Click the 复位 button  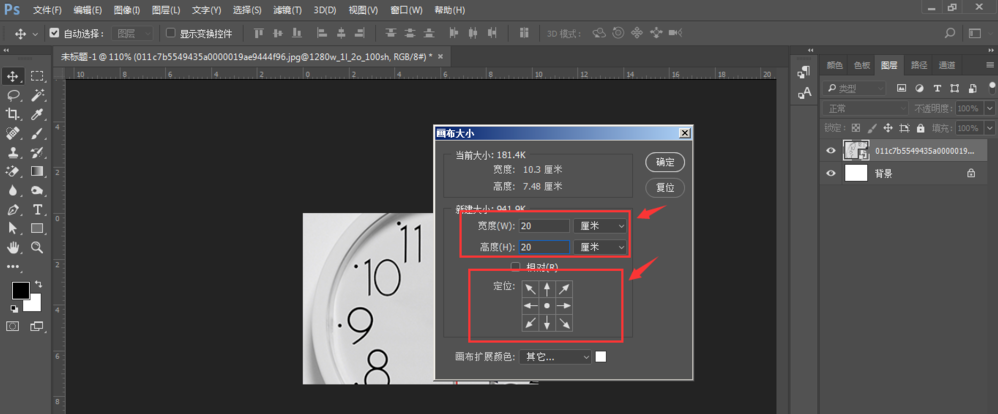(x=664, y=188)
